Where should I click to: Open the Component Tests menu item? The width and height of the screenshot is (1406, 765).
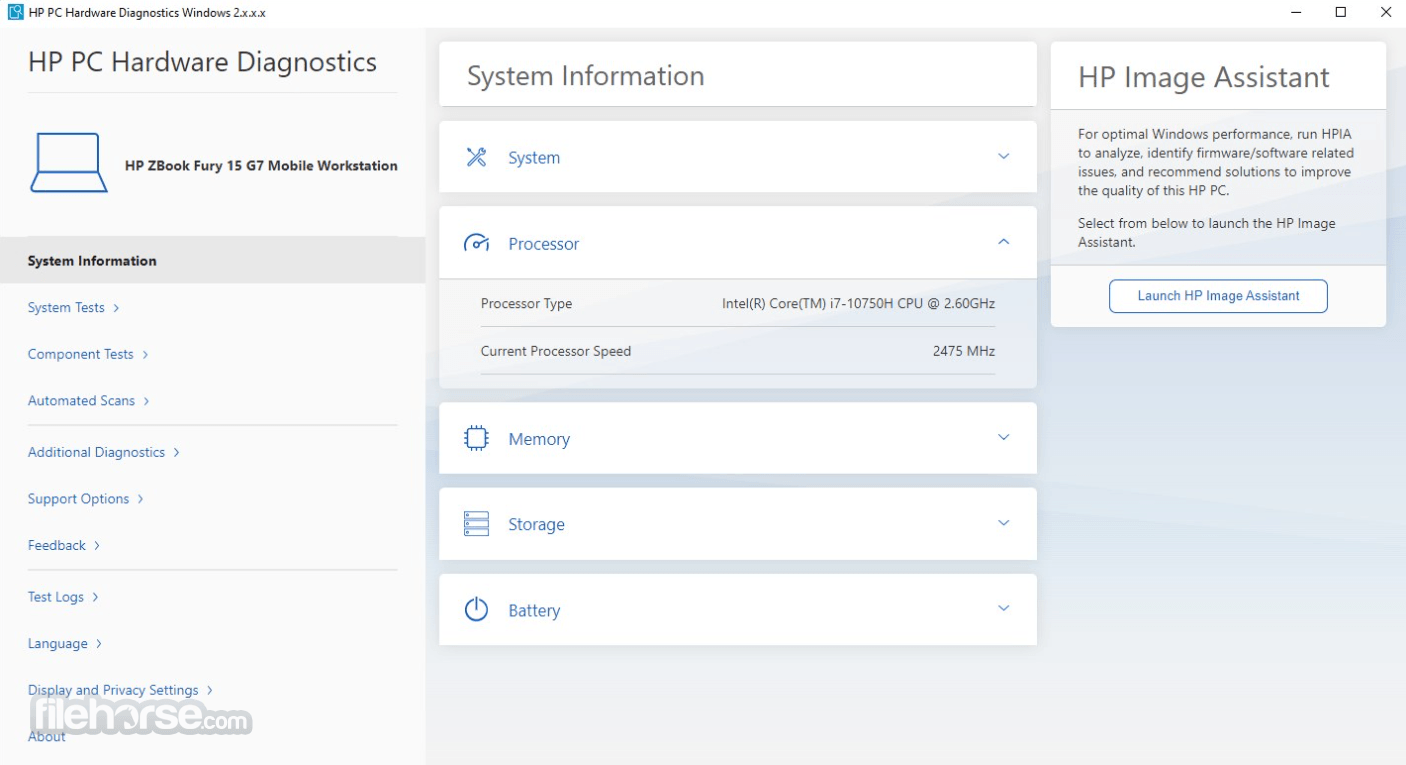coord(81,354)
